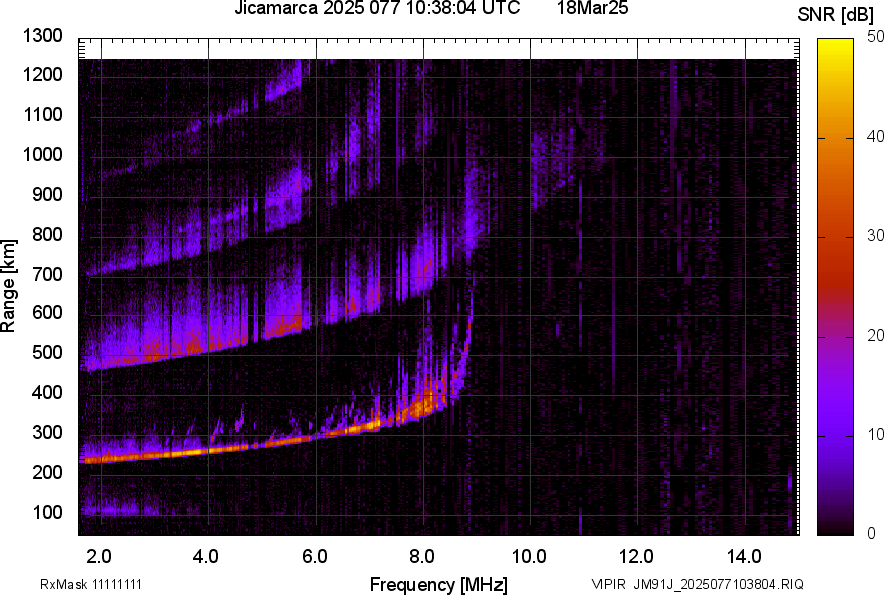Click the bright F-layer trace near 8 MHz
Viewport: 884px width, 595px height.
[x=426, y=400]
